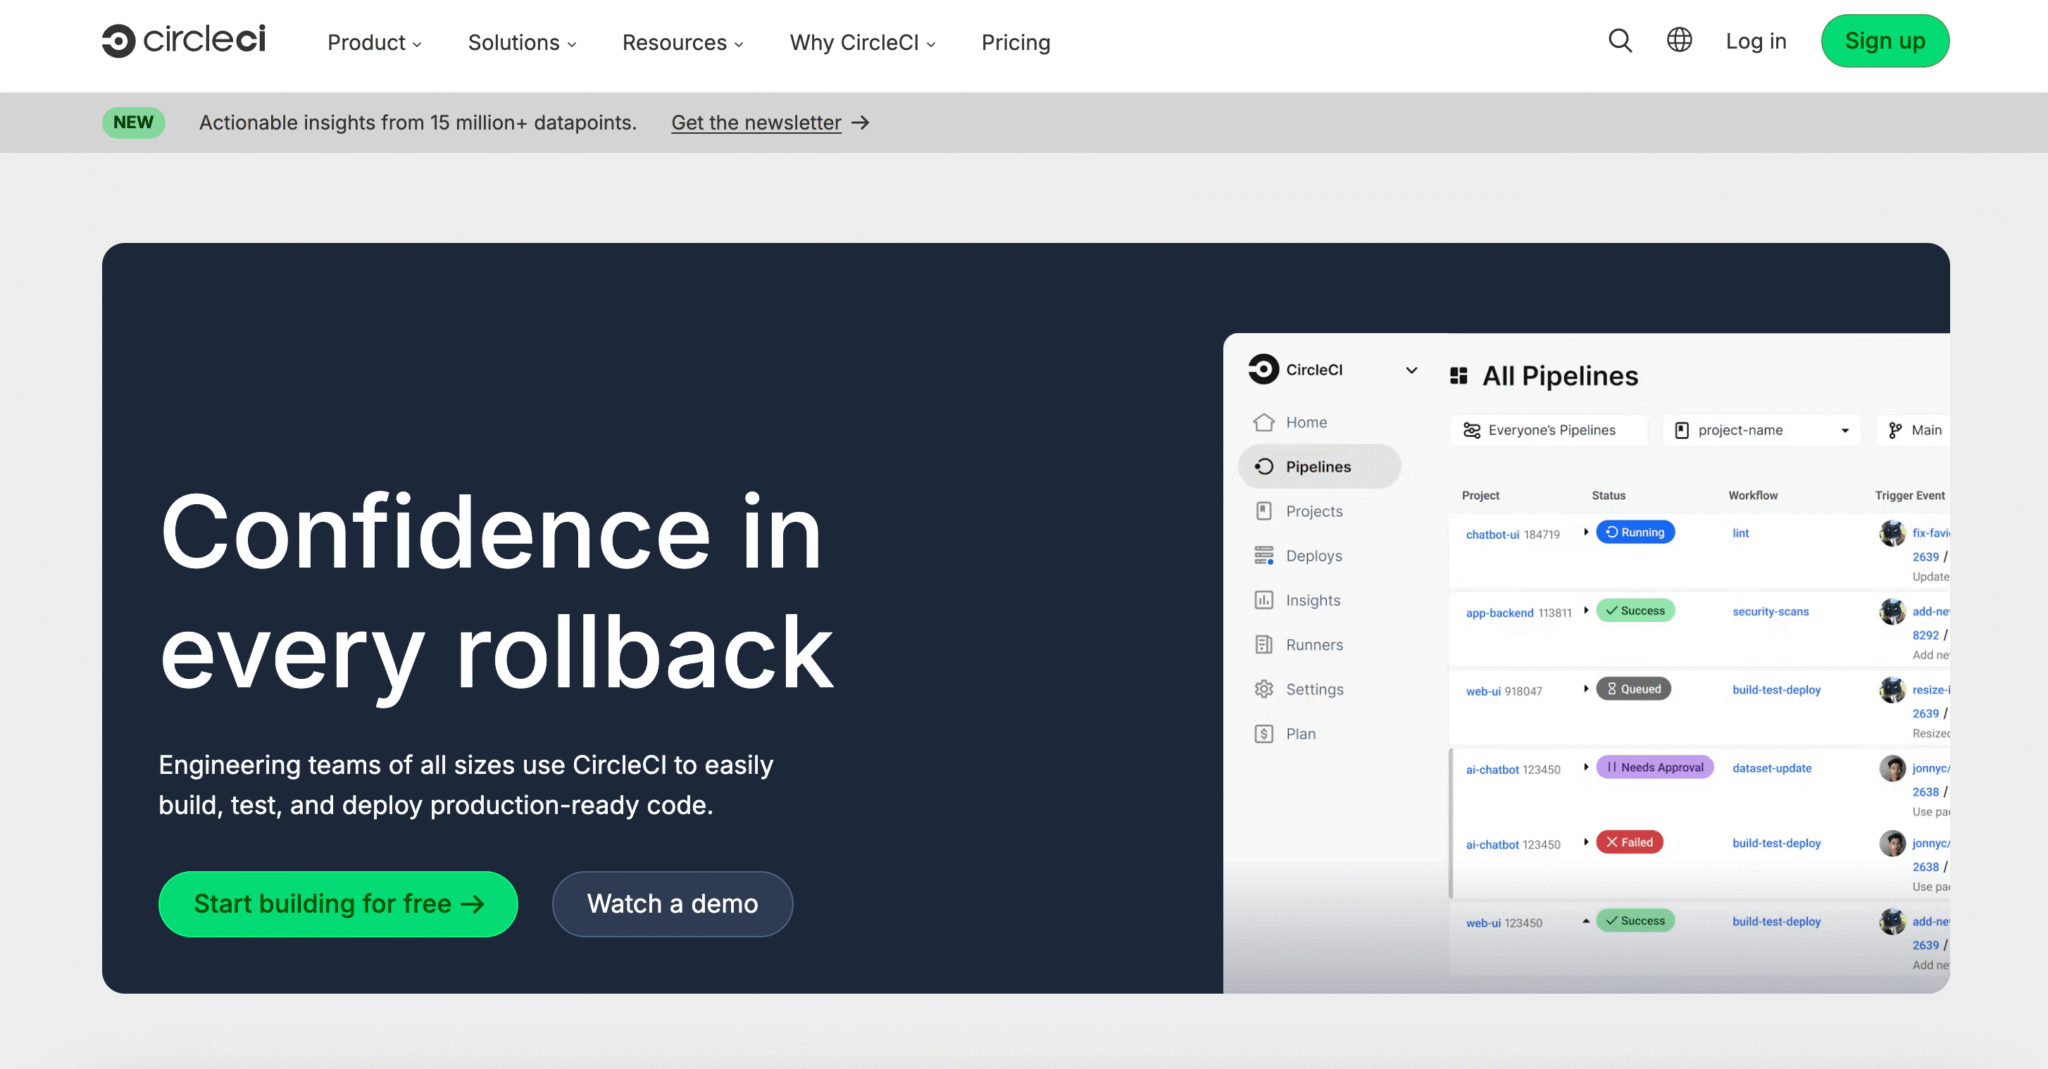
Task: Click the red Failed status badge
Action: pos(1629,842)
